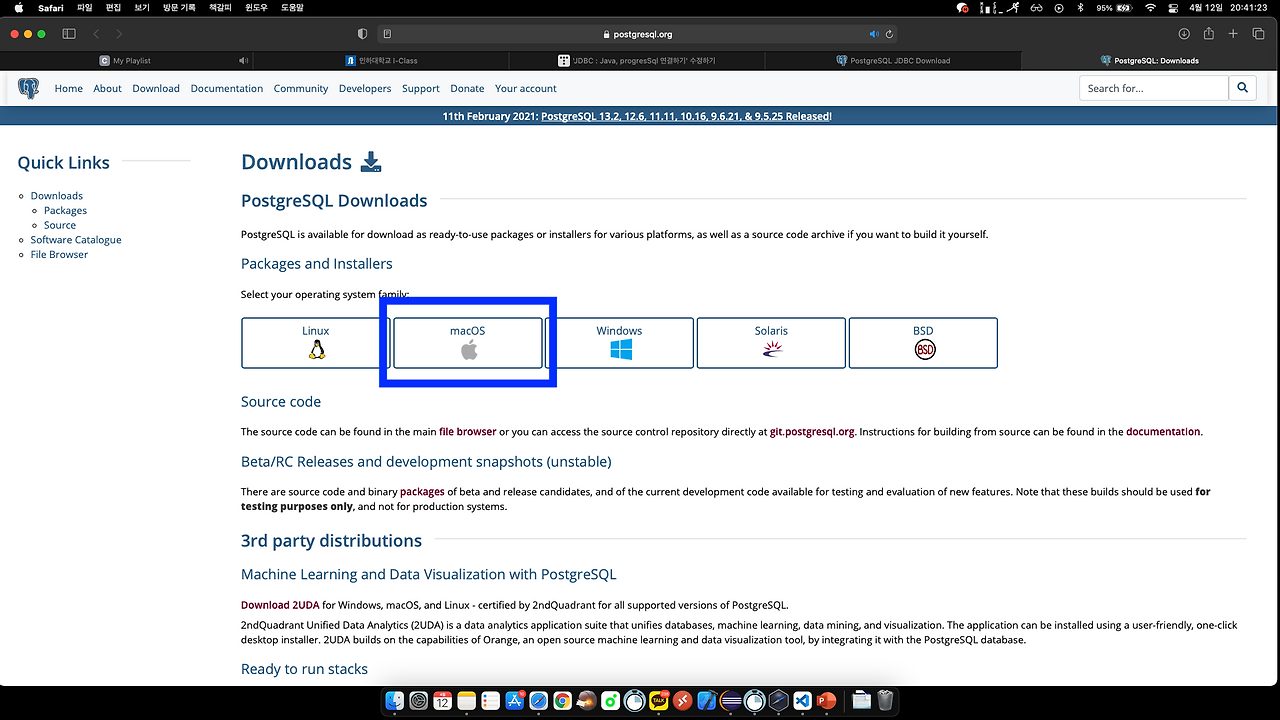1280x720 pixels.
Task: Open the 방문 기록 menu
Action: 179,7
